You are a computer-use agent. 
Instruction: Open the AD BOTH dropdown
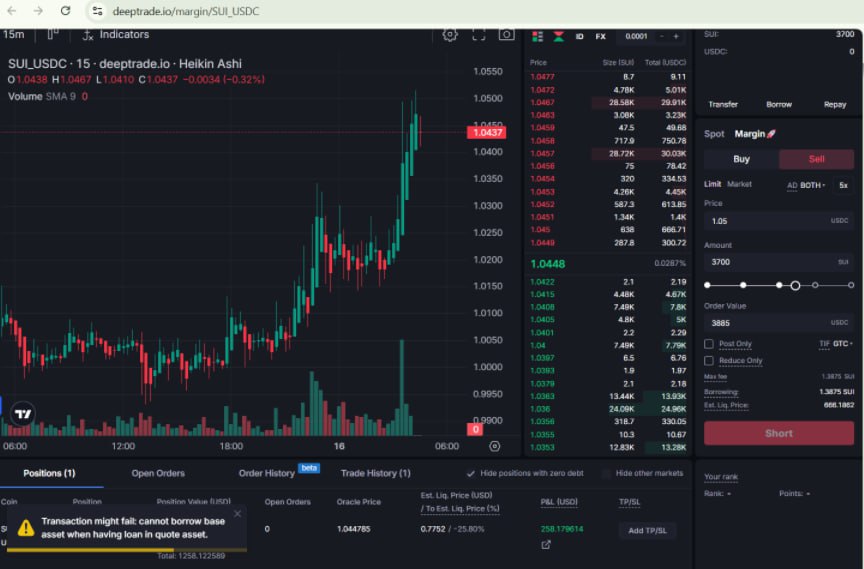click(806, 185)
